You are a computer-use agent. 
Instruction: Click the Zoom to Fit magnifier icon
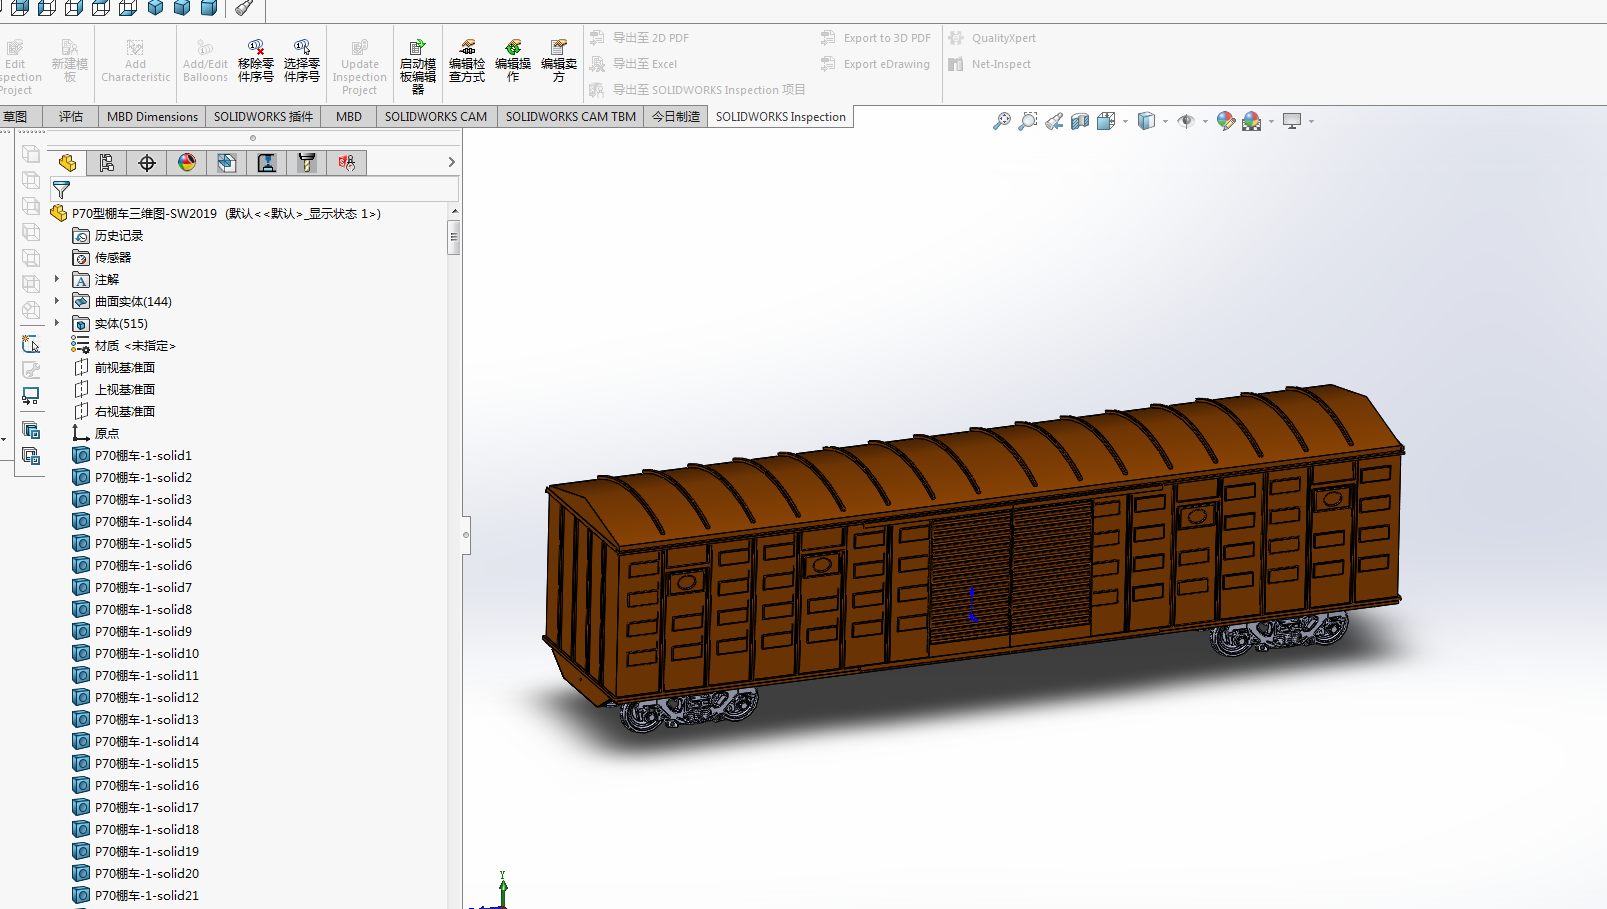[x=1001, y=121]
